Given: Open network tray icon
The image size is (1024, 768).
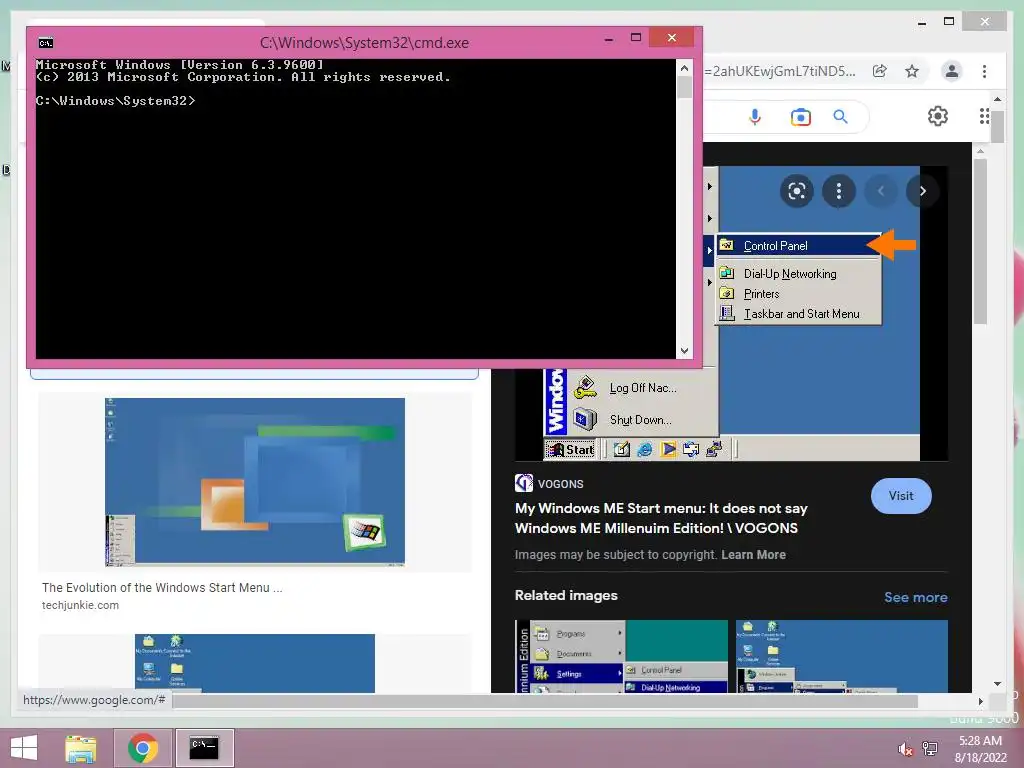Looking at the screenshot, I should pyautogui.click(x=930, y=749).
